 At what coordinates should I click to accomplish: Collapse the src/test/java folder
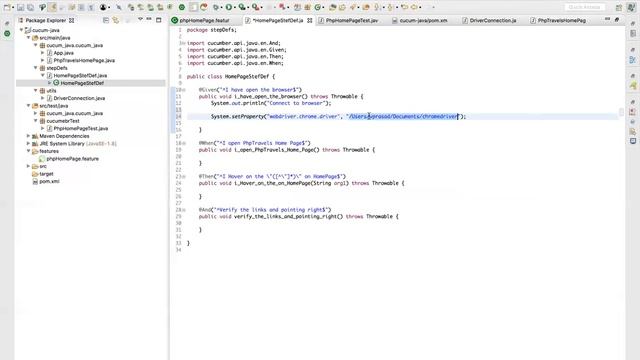(29, 106)
